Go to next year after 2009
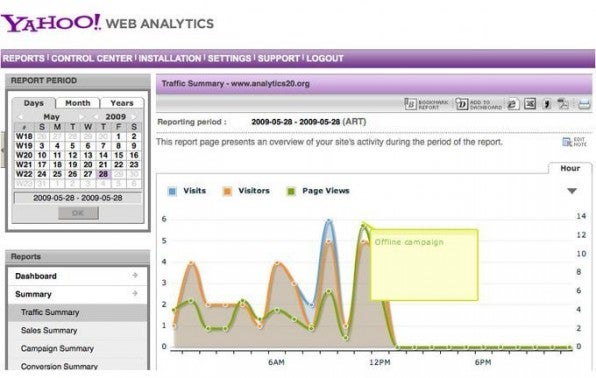 (x=134, y=117)
